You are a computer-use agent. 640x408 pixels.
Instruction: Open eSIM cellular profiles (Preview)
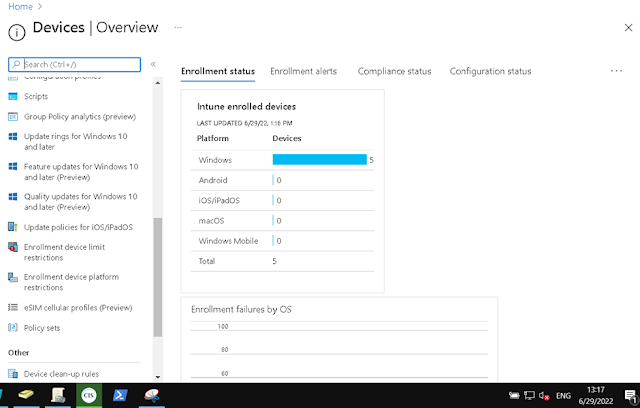(x=78, y=308)
